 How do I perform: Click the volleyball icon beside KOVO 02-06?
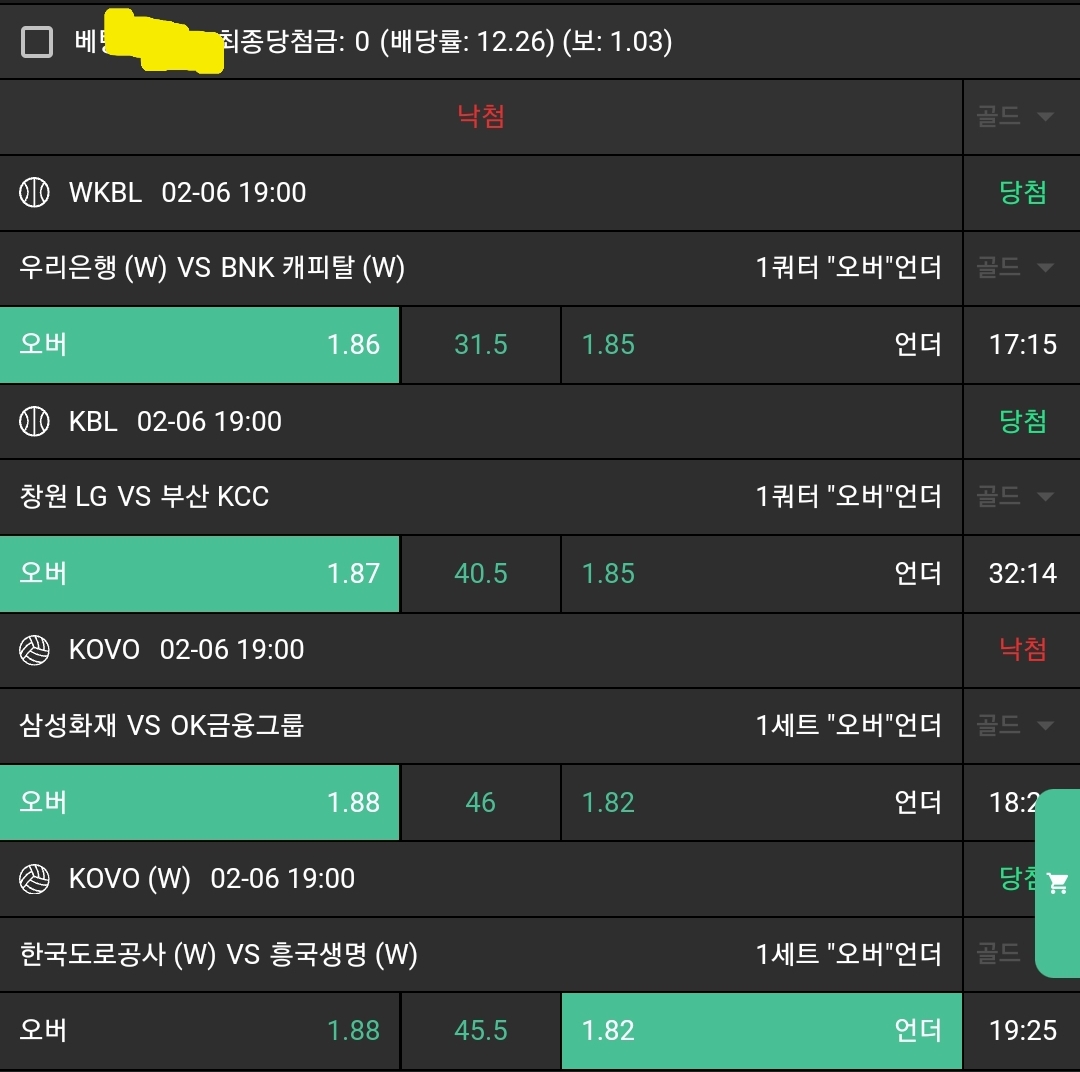pyautogui.click(x=35, y=650)
